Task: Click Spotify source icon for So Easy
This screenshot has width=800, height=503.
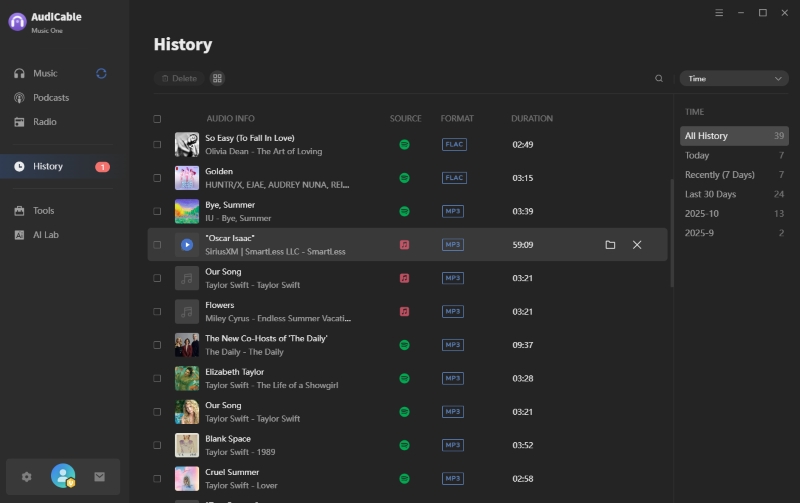Action: point(404,144)
